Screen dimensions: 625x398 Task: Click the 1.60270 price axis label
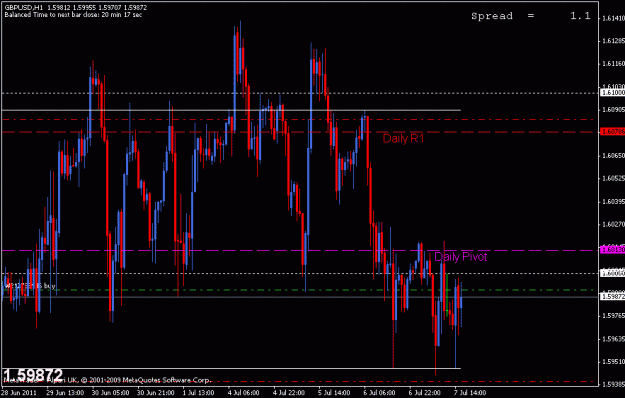tap(613, 224)
